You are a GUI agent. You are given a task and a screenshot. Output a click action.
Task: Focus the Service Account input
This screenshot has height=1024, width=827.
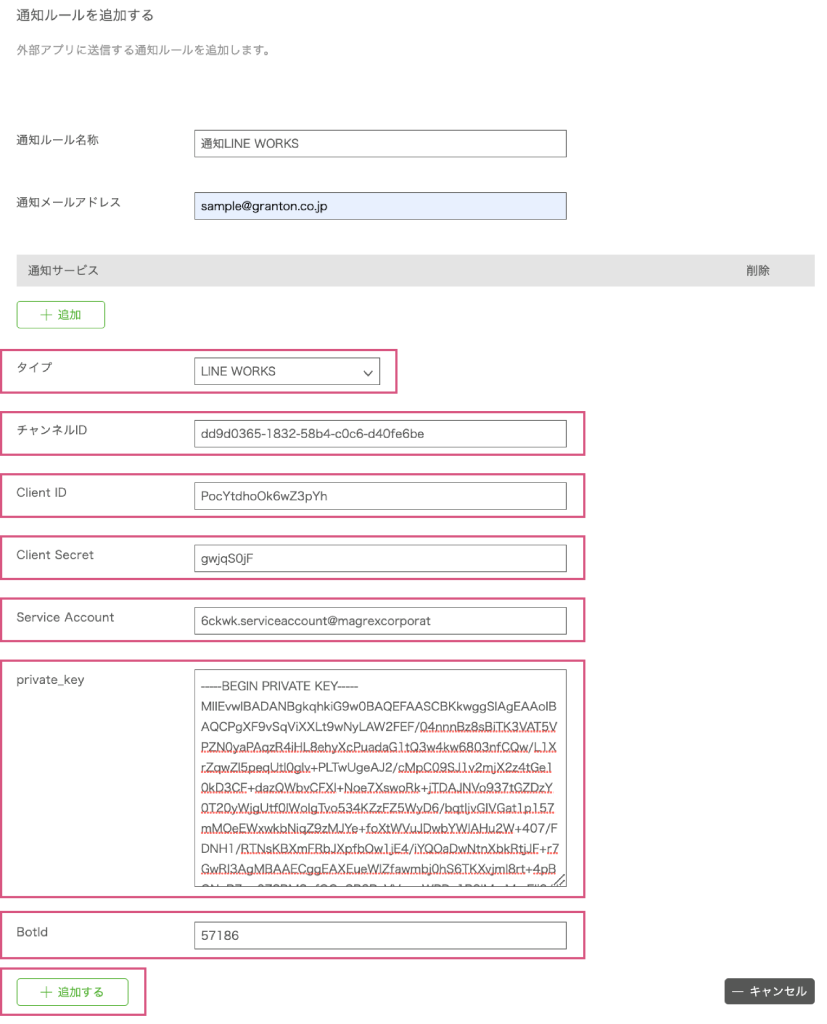pos(380,621)
